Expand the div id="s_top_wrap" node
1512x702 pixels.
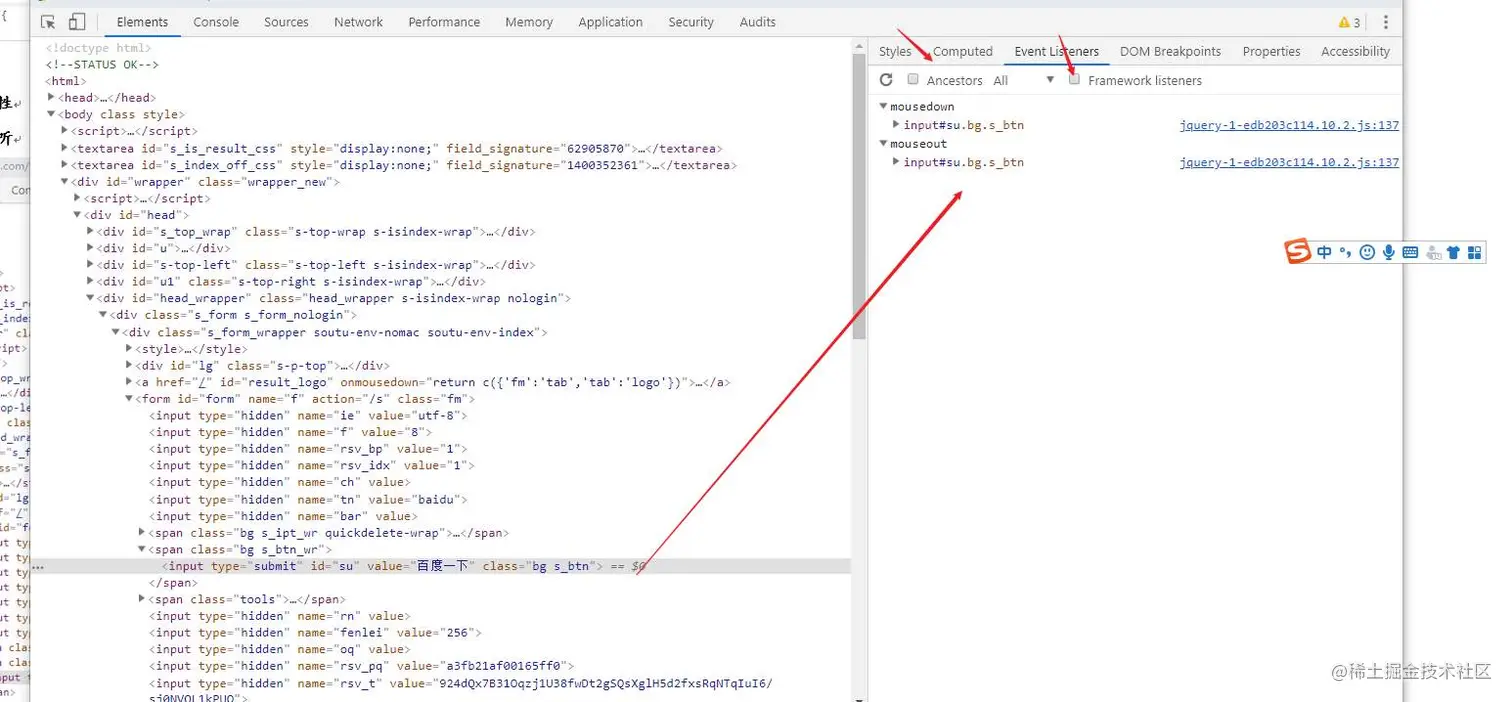coord(90,232)
